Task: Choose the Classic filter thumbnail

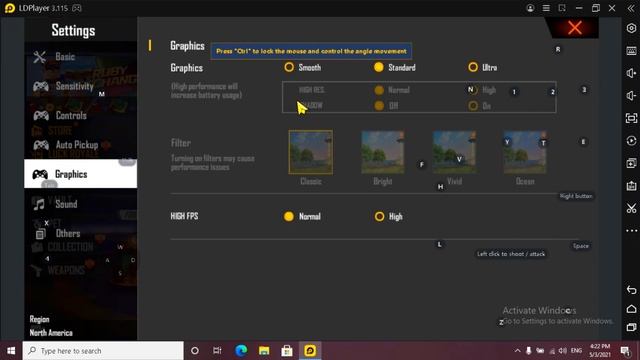Action: (311, 152)
